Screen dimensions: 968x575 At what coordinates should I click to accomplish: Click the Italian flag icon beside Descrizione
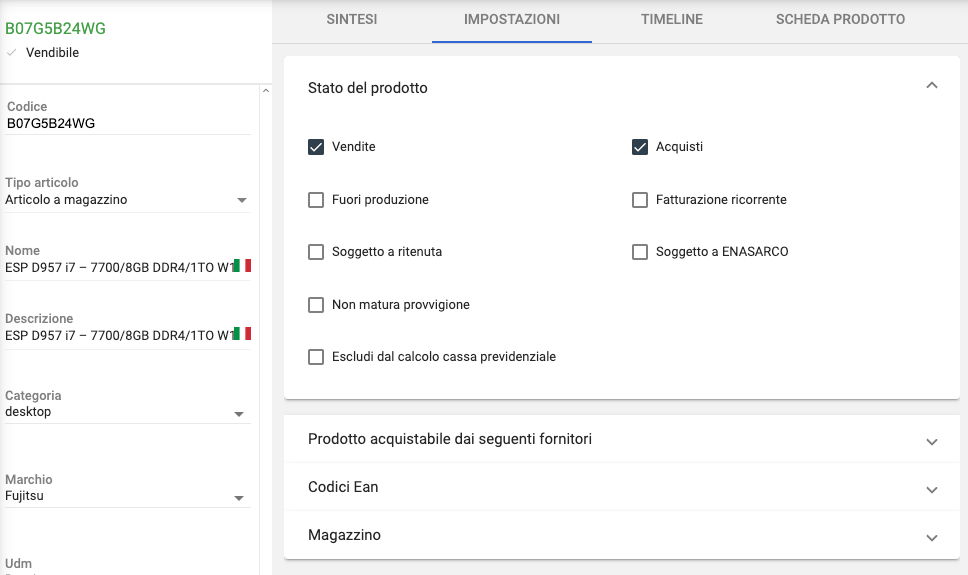(242, 334)
